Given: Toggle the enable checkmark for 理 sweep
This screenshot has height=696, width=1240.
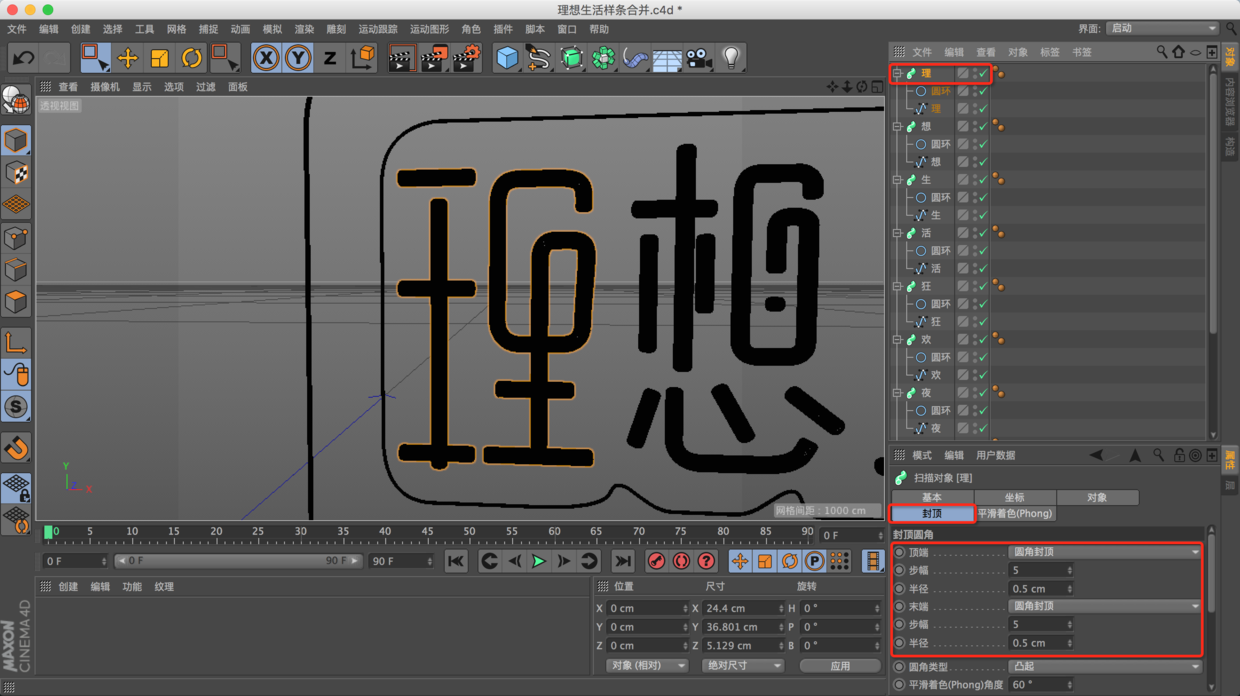Looking at the screenshot, I should coord(983,73).
